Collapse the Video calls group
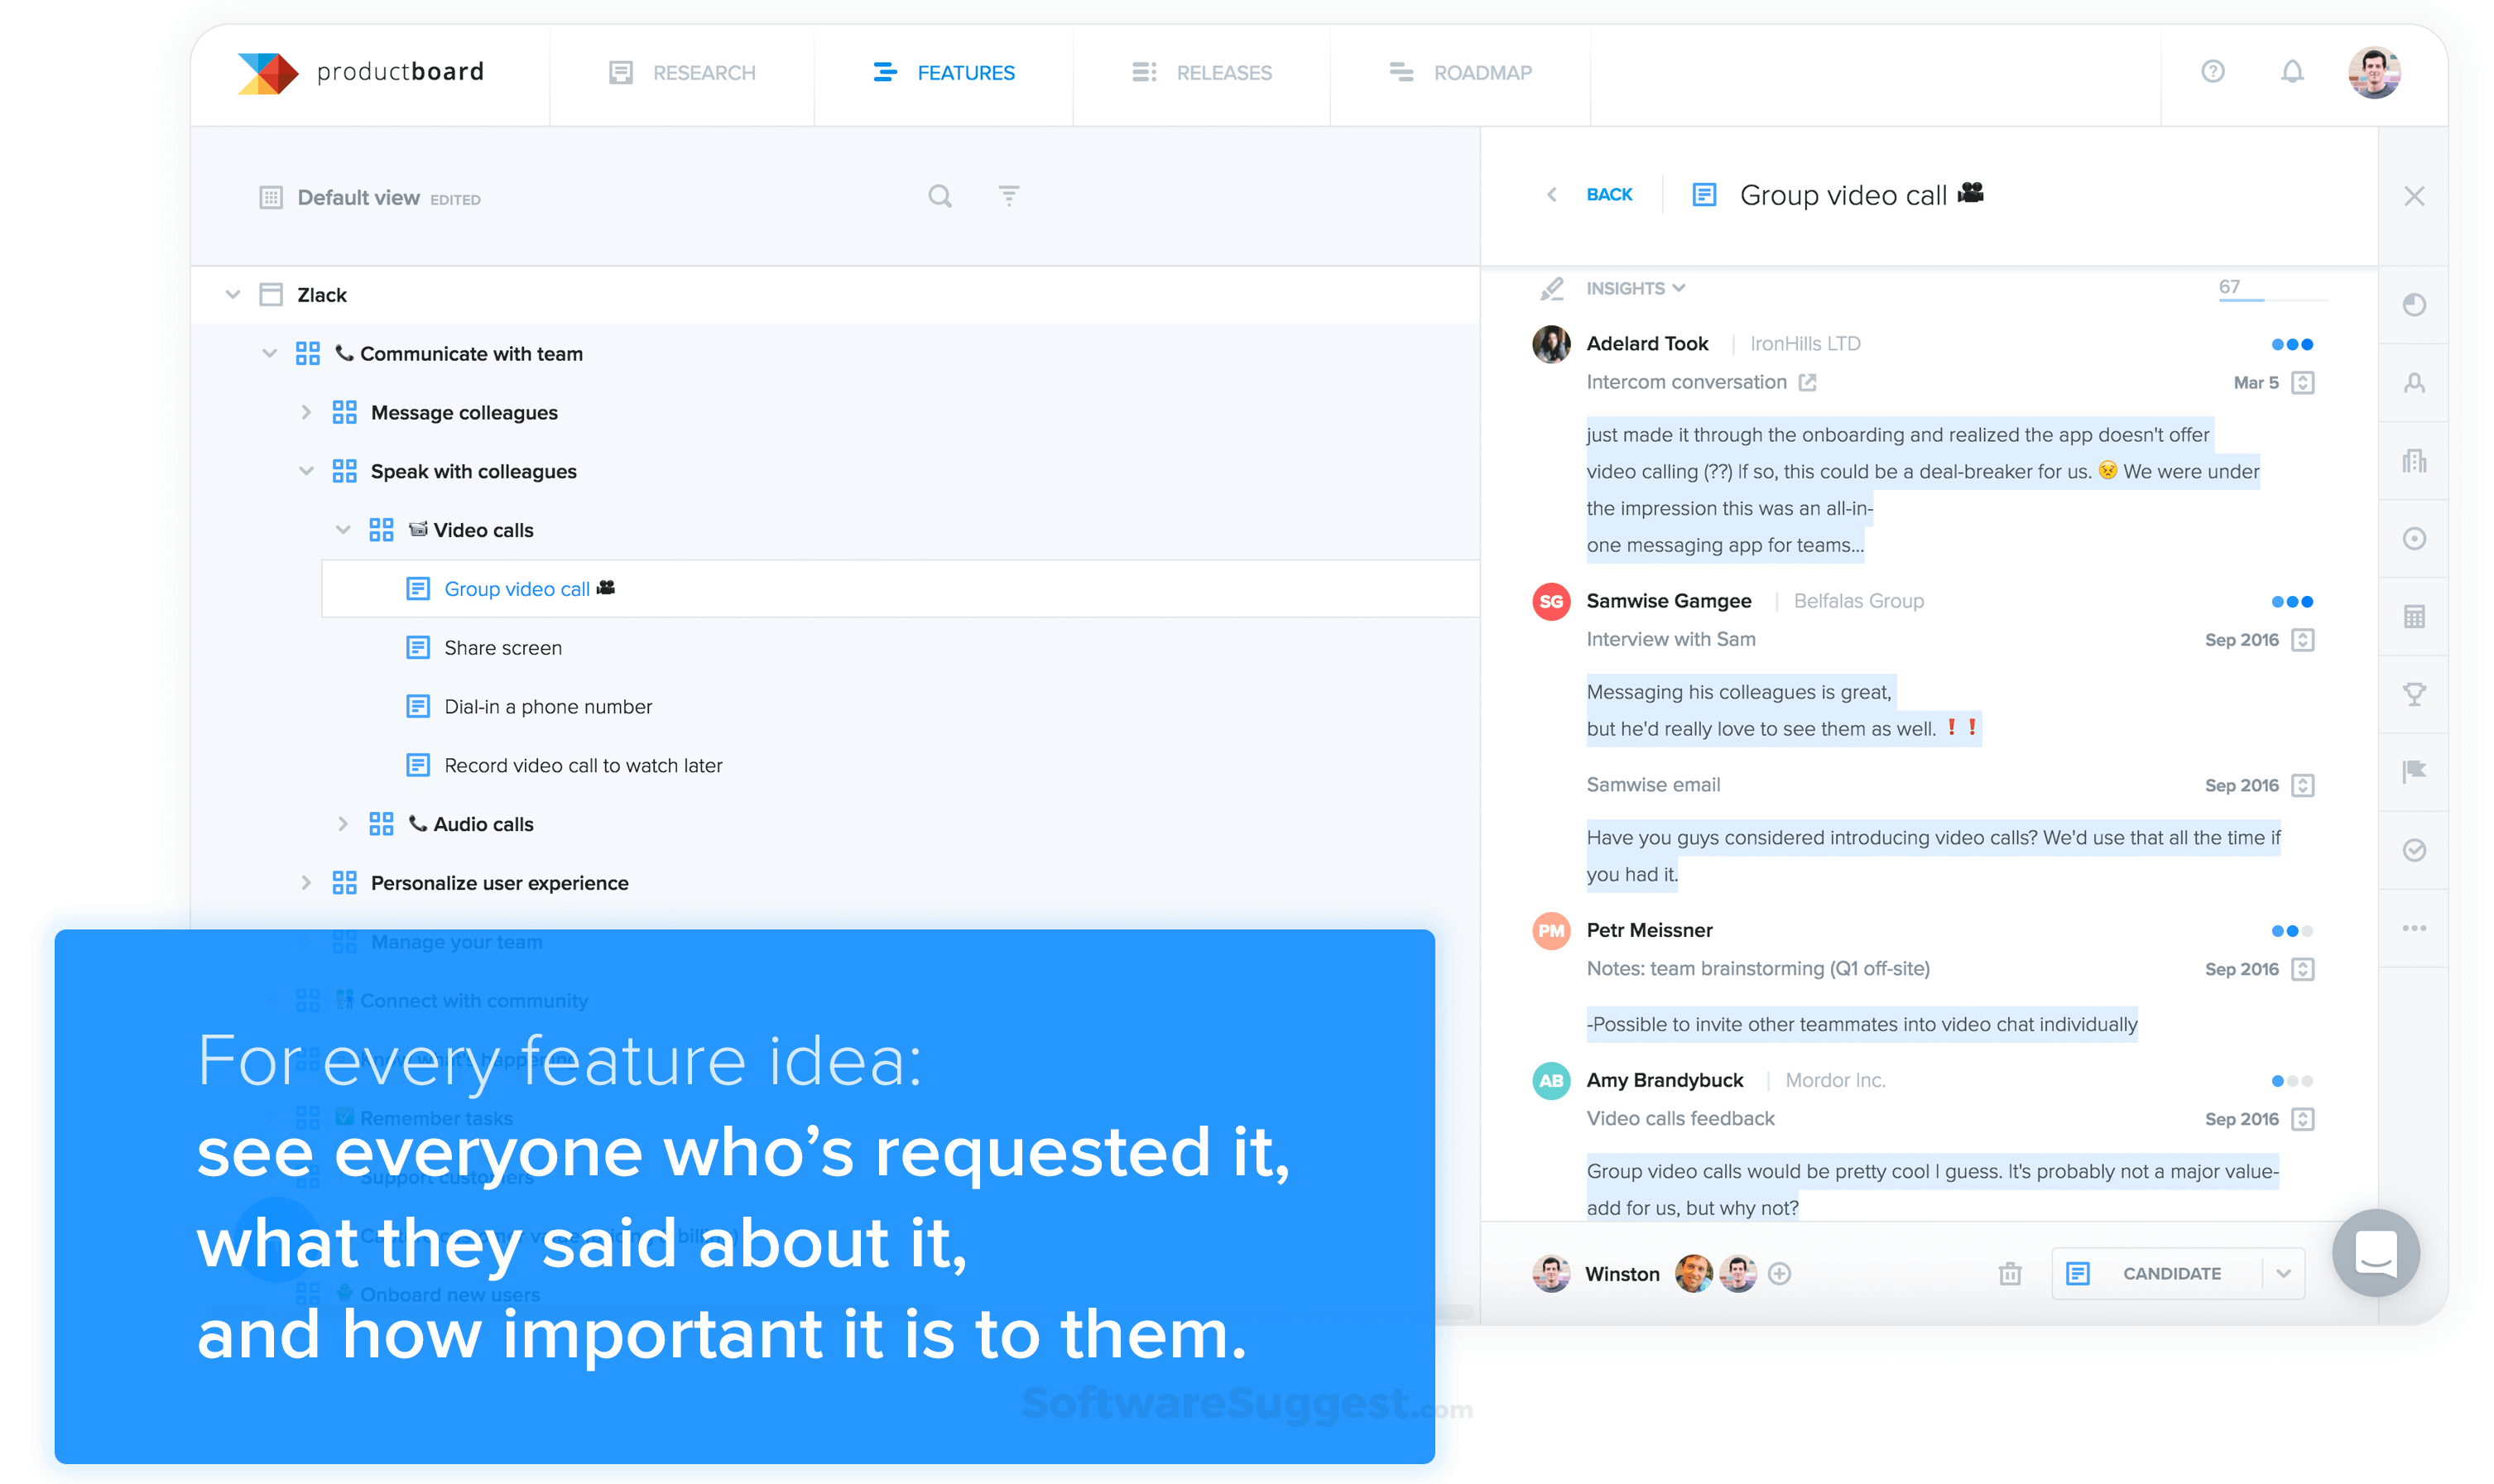Screen dimensions: 2494x1484 click(343, 530)
